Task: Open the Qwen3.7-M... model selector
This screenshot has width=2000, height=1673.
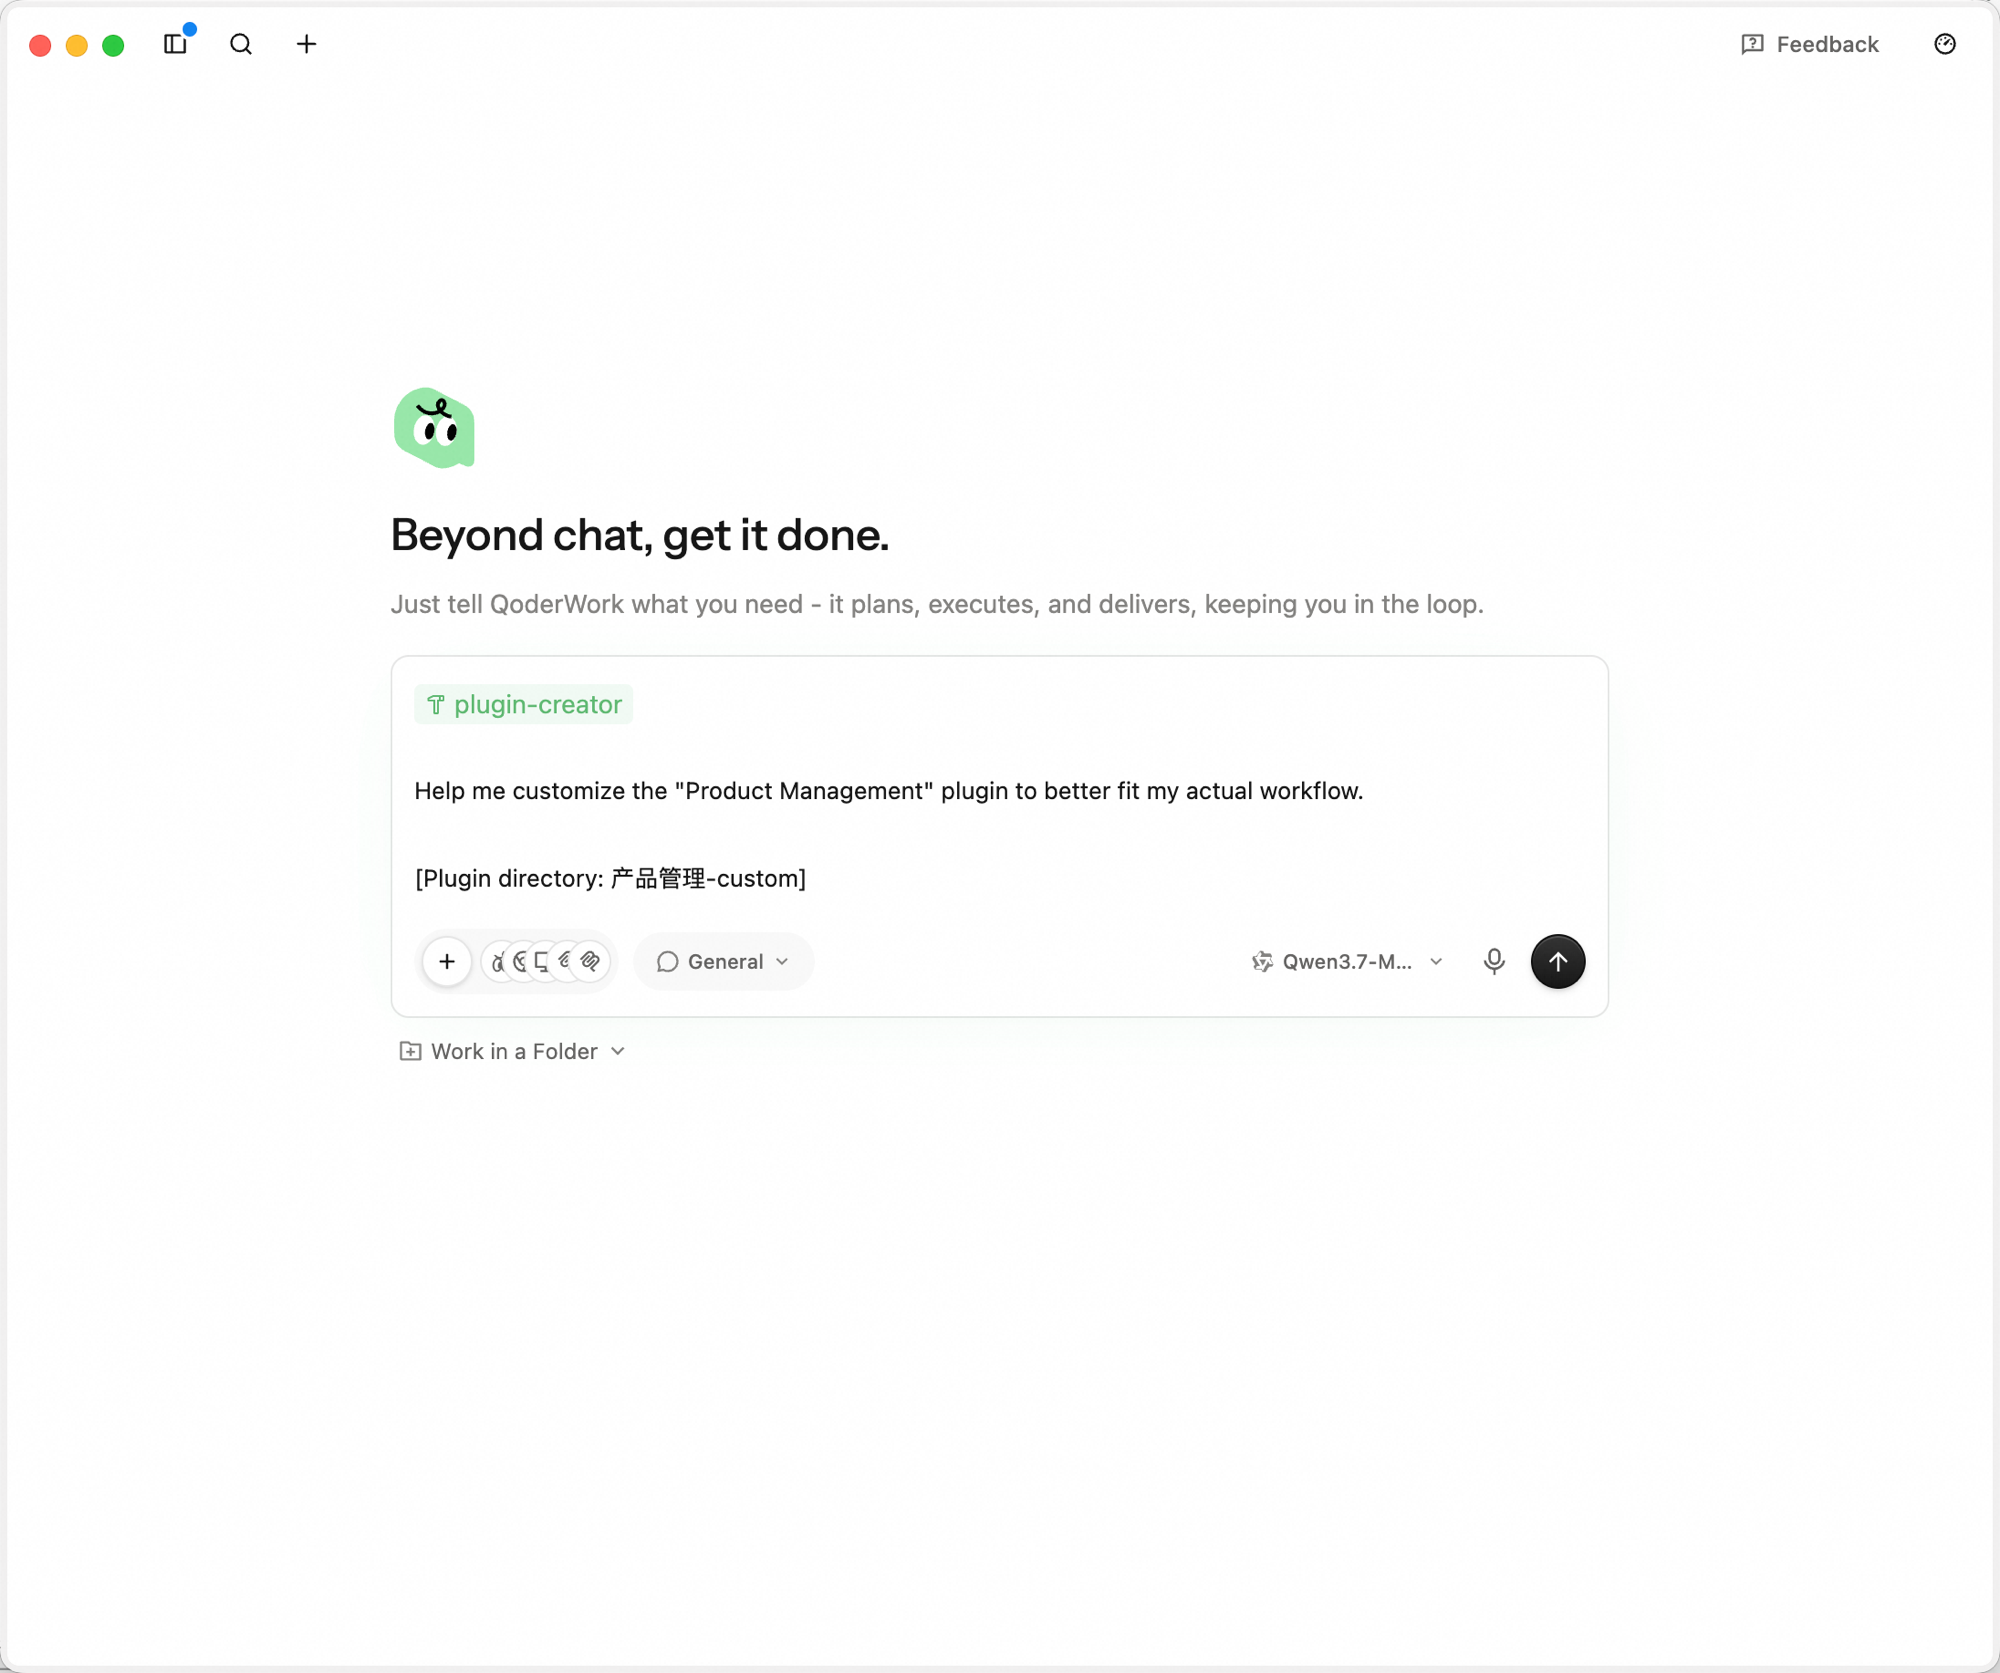Action: [1347, 961]
